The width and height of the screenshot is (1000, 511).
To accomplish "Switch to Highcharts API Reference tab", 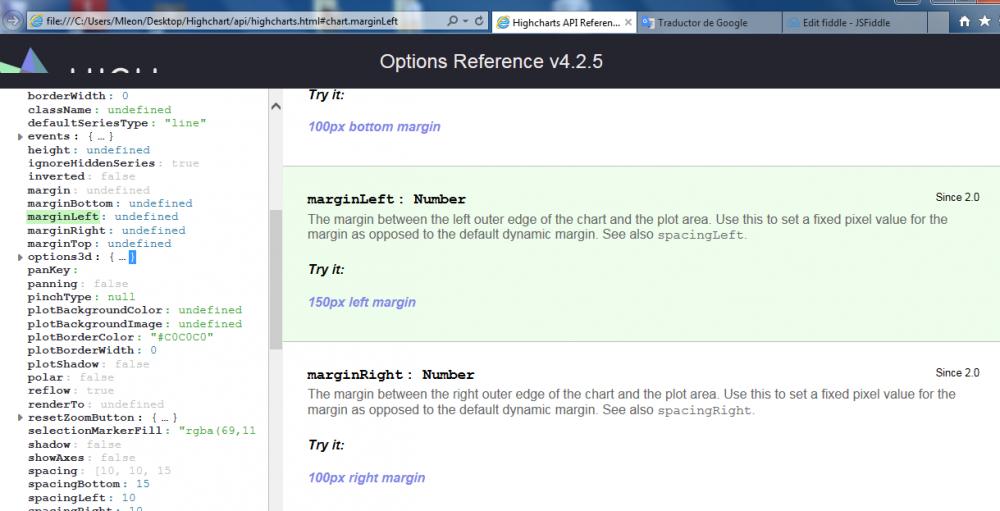I will pyautogui.click(x=564, y=22).
